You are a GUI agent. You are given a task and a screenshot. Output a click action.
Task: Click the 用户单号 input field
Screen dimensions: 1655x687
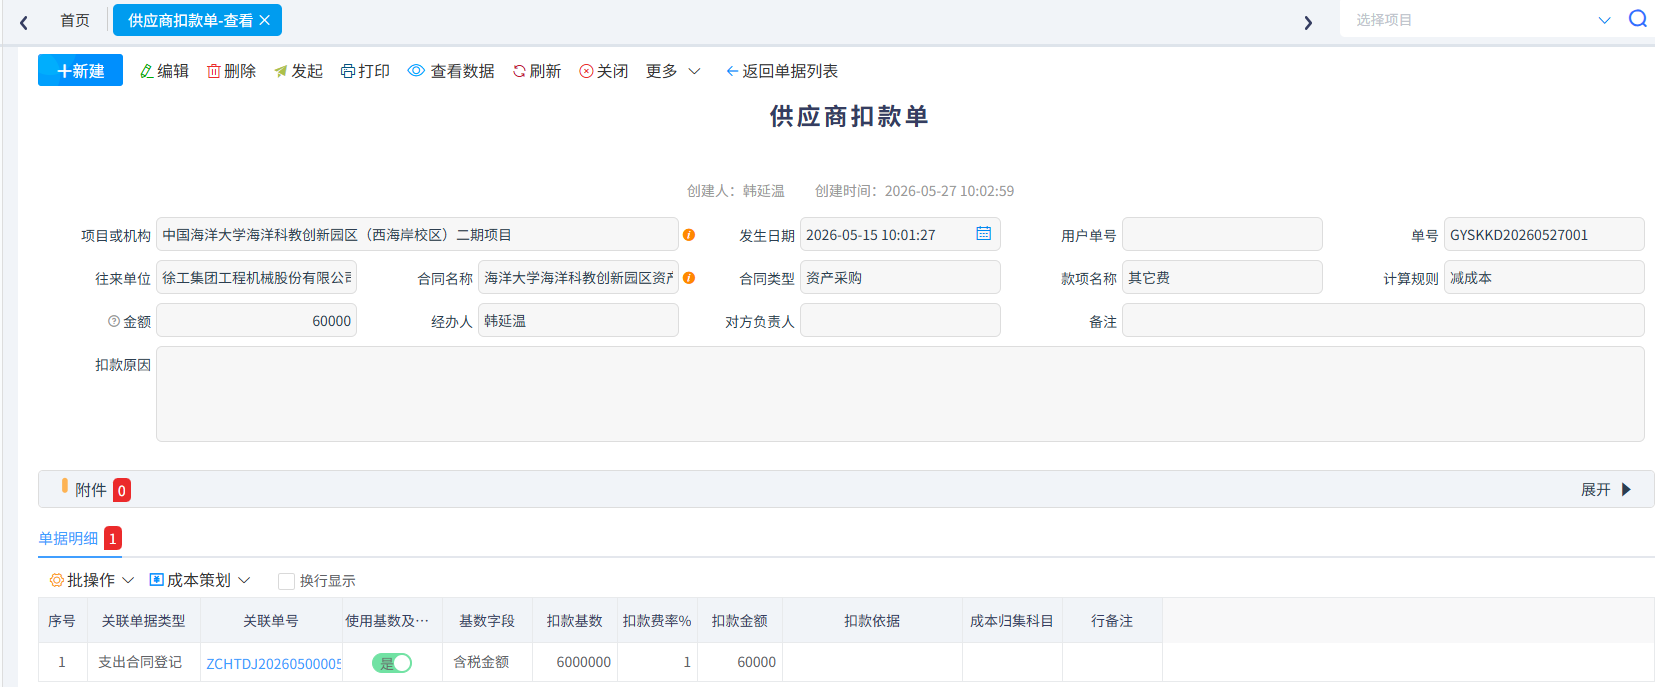[1222, 234]
